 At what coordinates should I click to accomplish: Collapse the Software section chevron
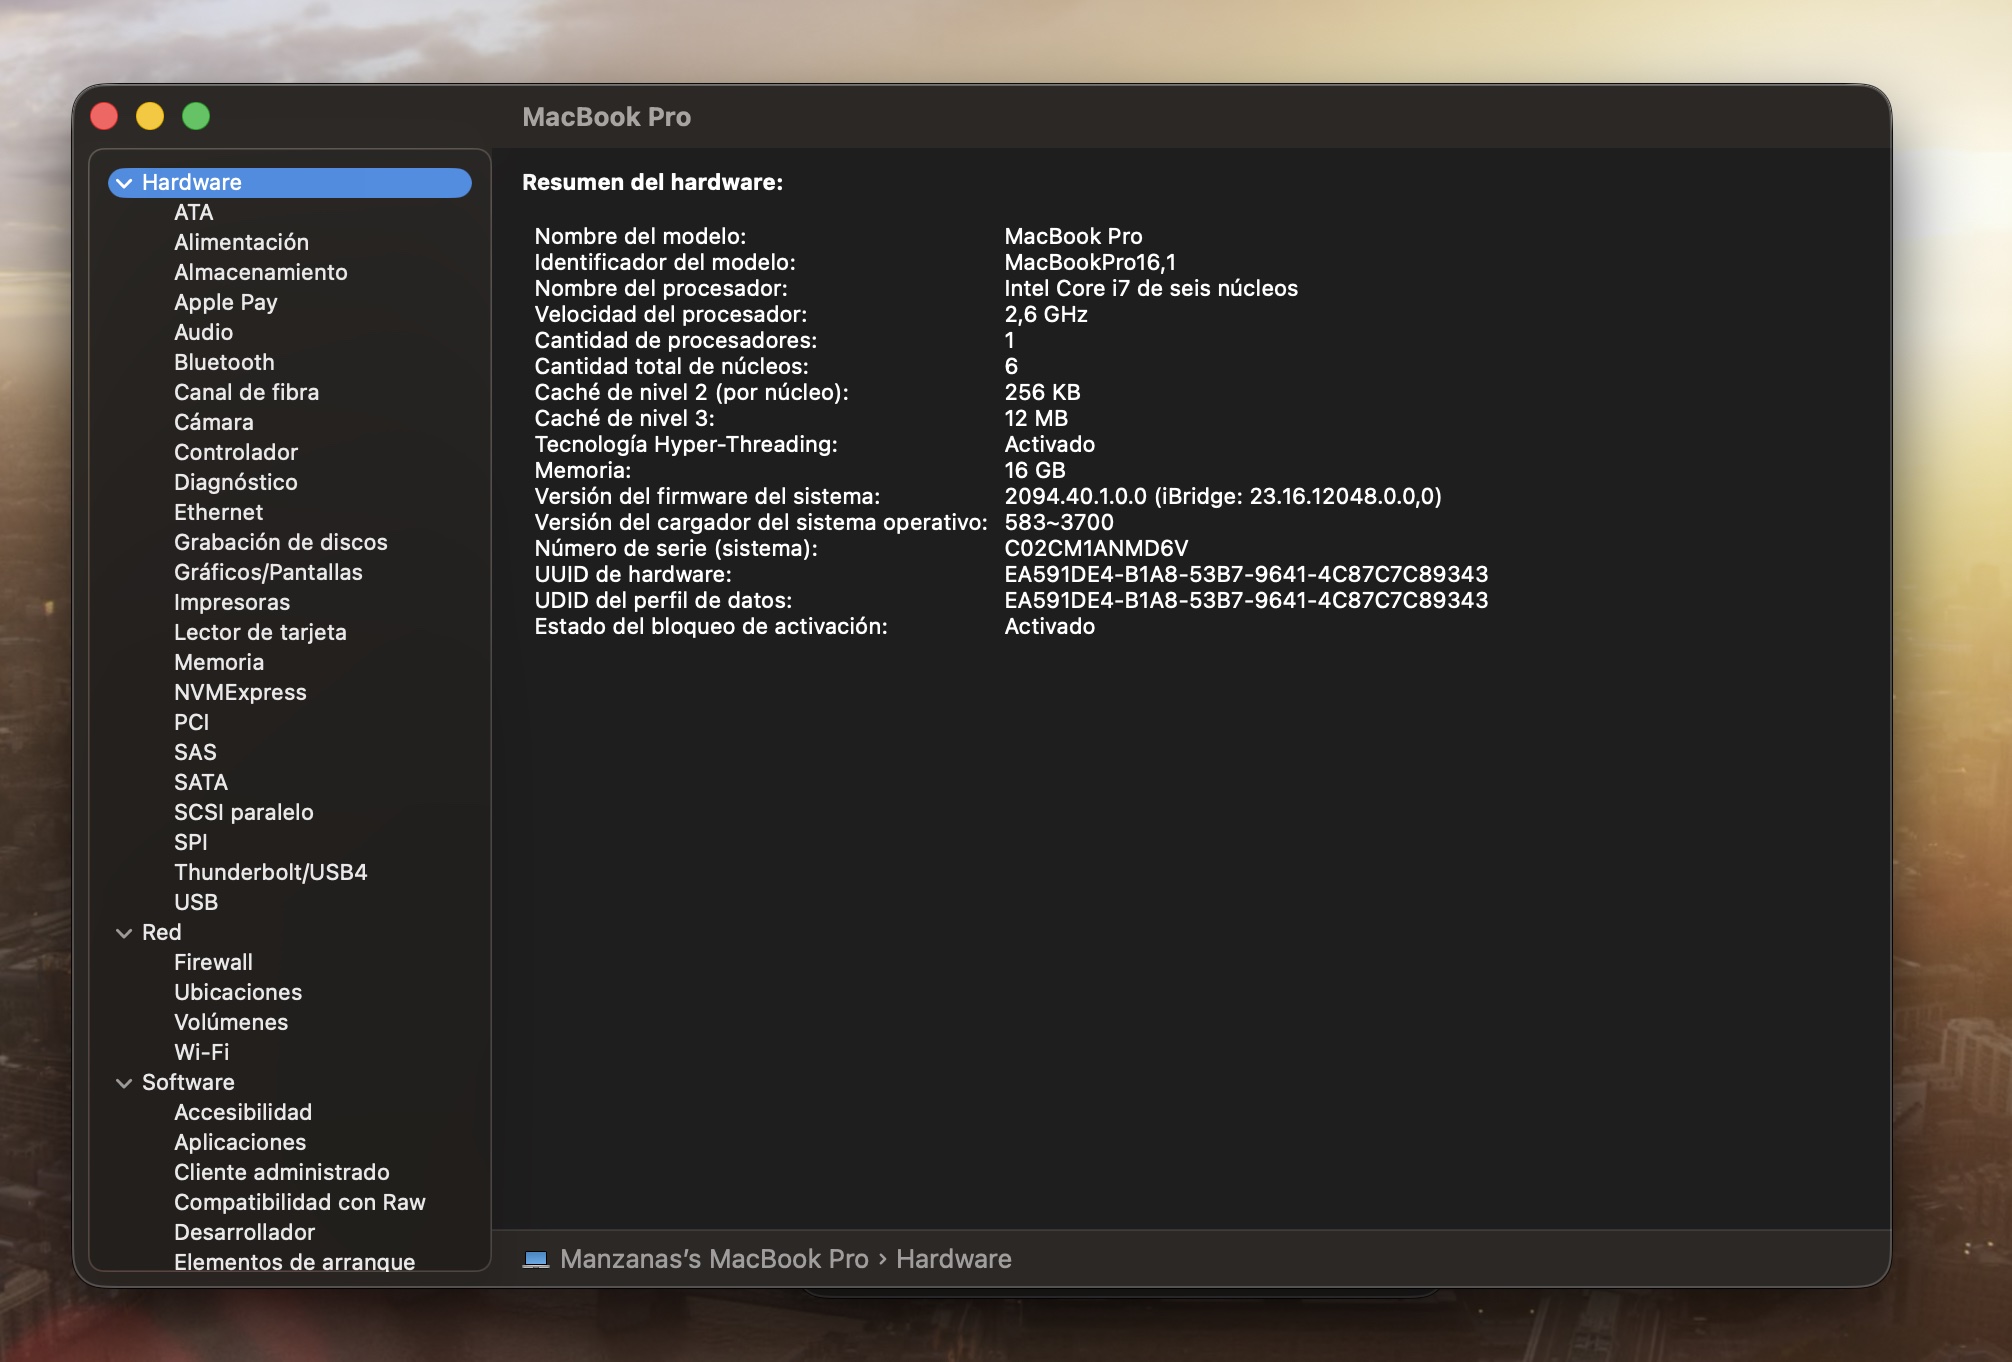tap(124, 1083)
